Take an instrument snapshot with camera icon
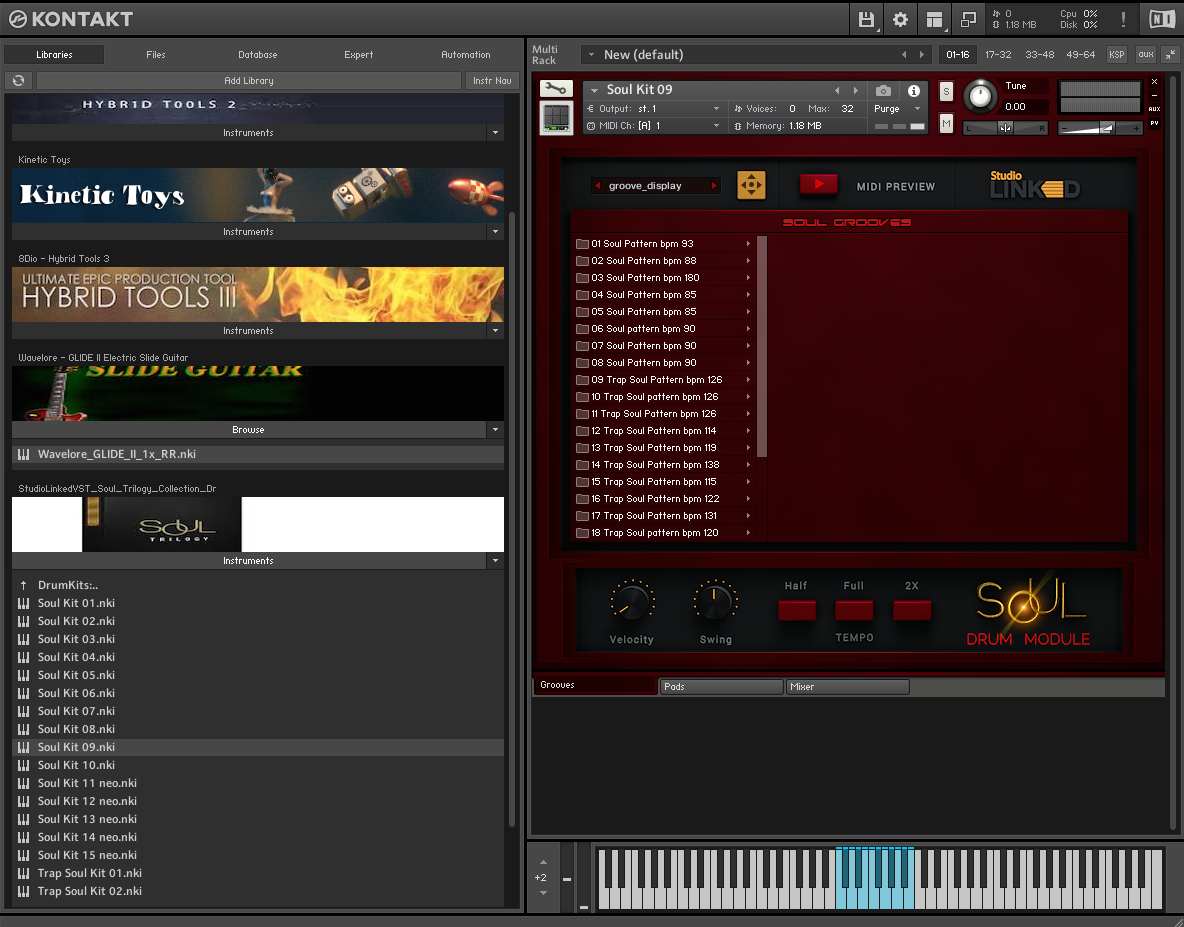The width and height of the screenshot is (1184, 927). (x=883, y=91)
